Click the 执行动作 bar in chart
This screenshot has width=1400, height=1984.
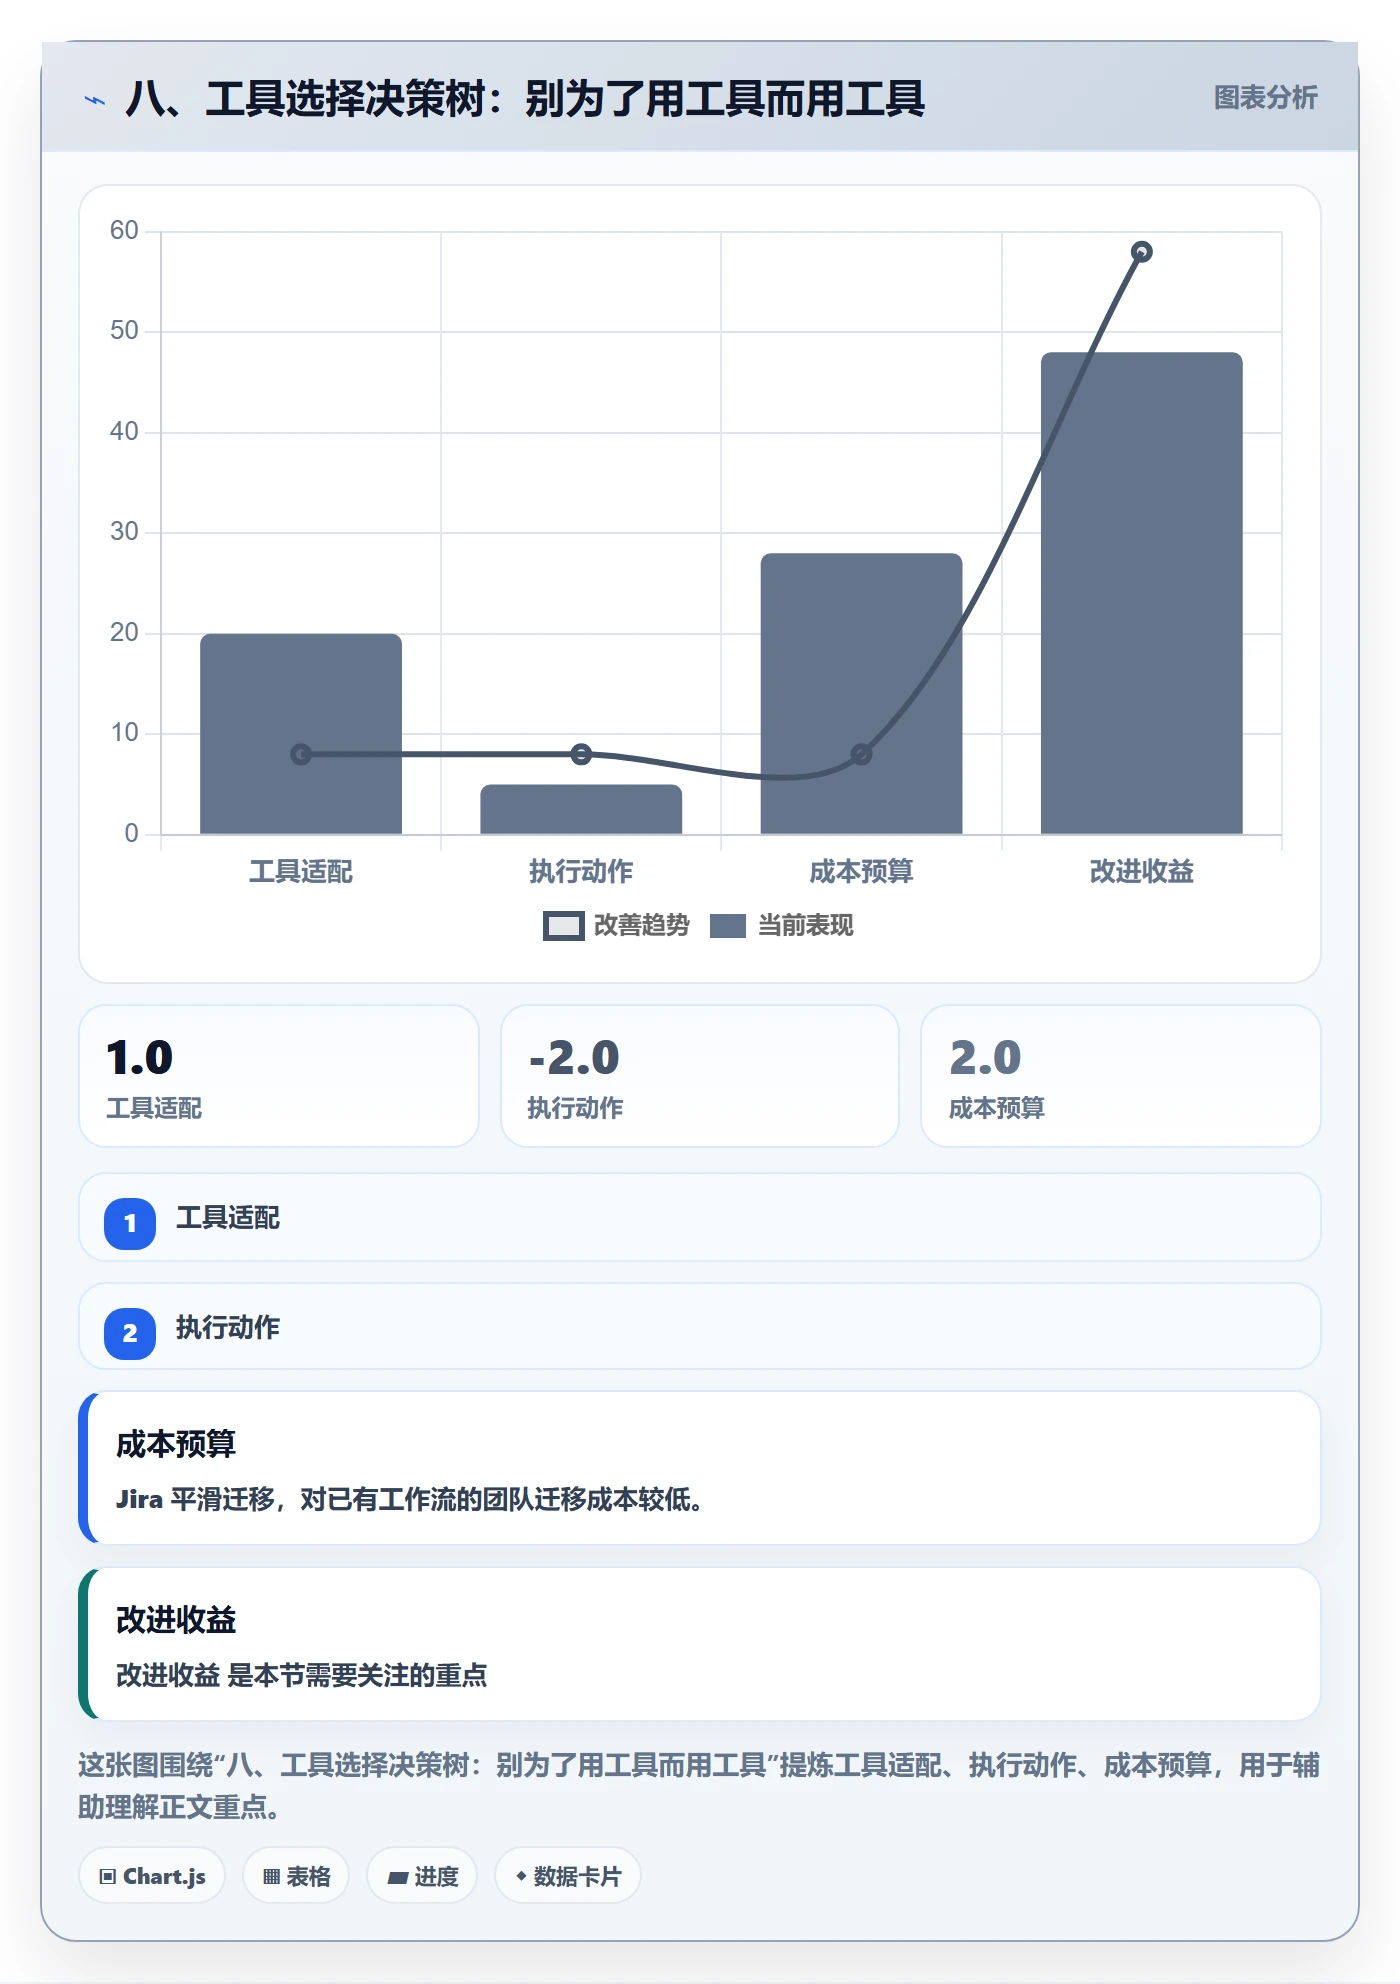point(581,809)
